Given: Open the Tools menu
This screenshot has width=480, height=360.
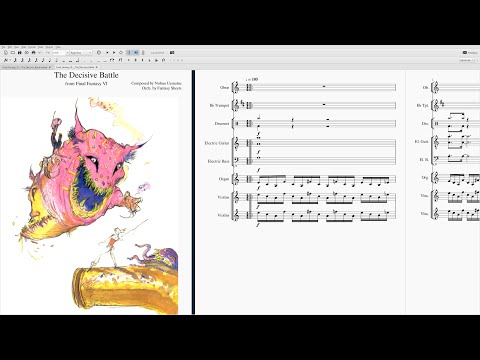Looking at the screenshot, I should click(40, 47).
